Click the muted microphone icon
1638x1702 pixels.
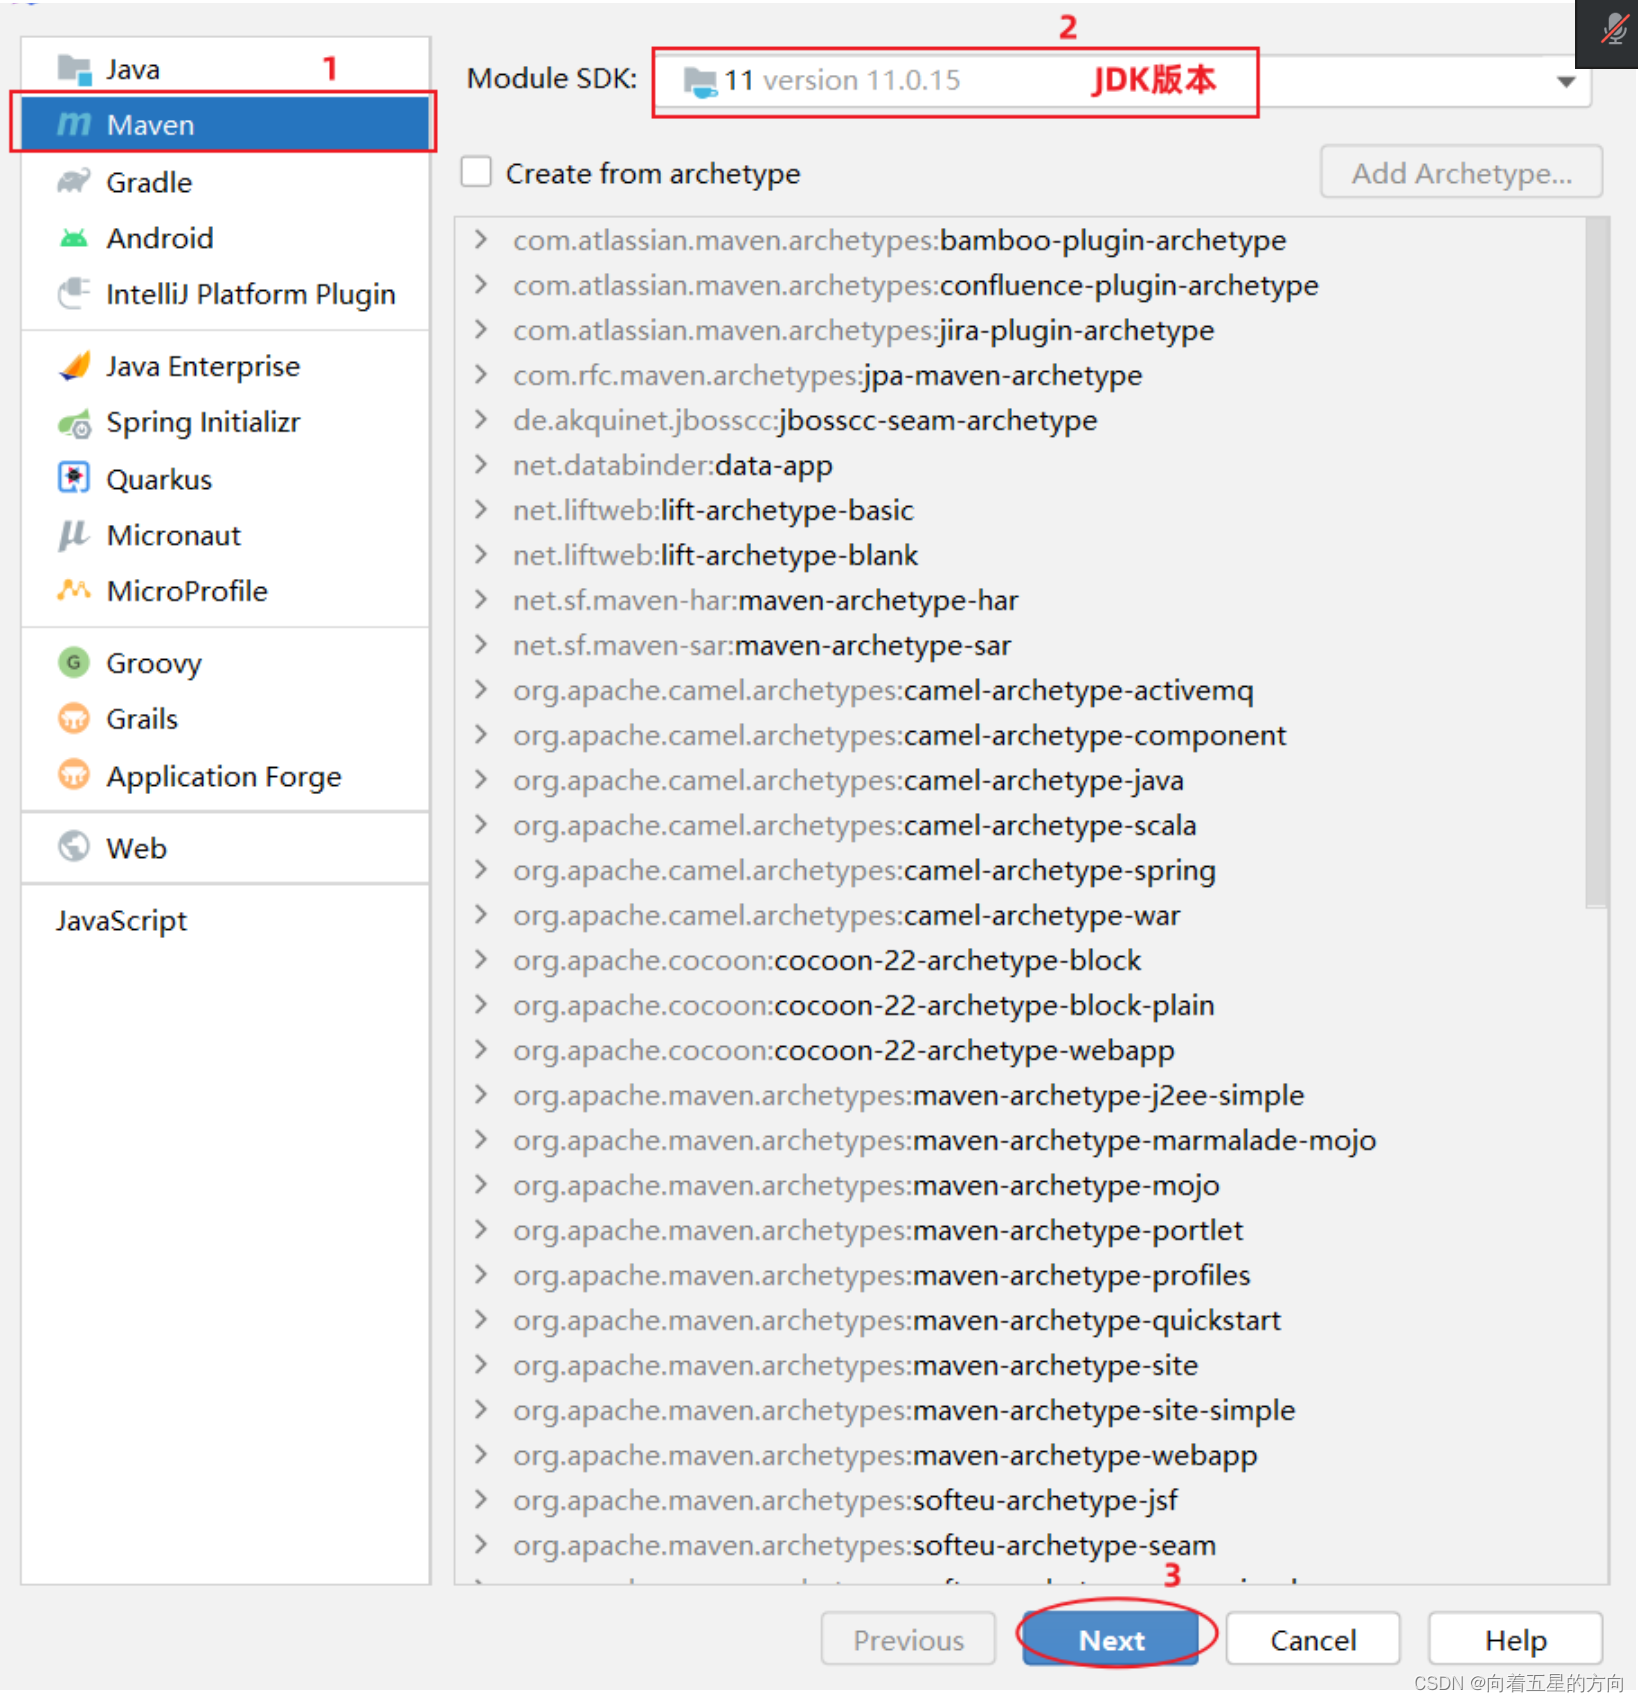point(1613,29)
